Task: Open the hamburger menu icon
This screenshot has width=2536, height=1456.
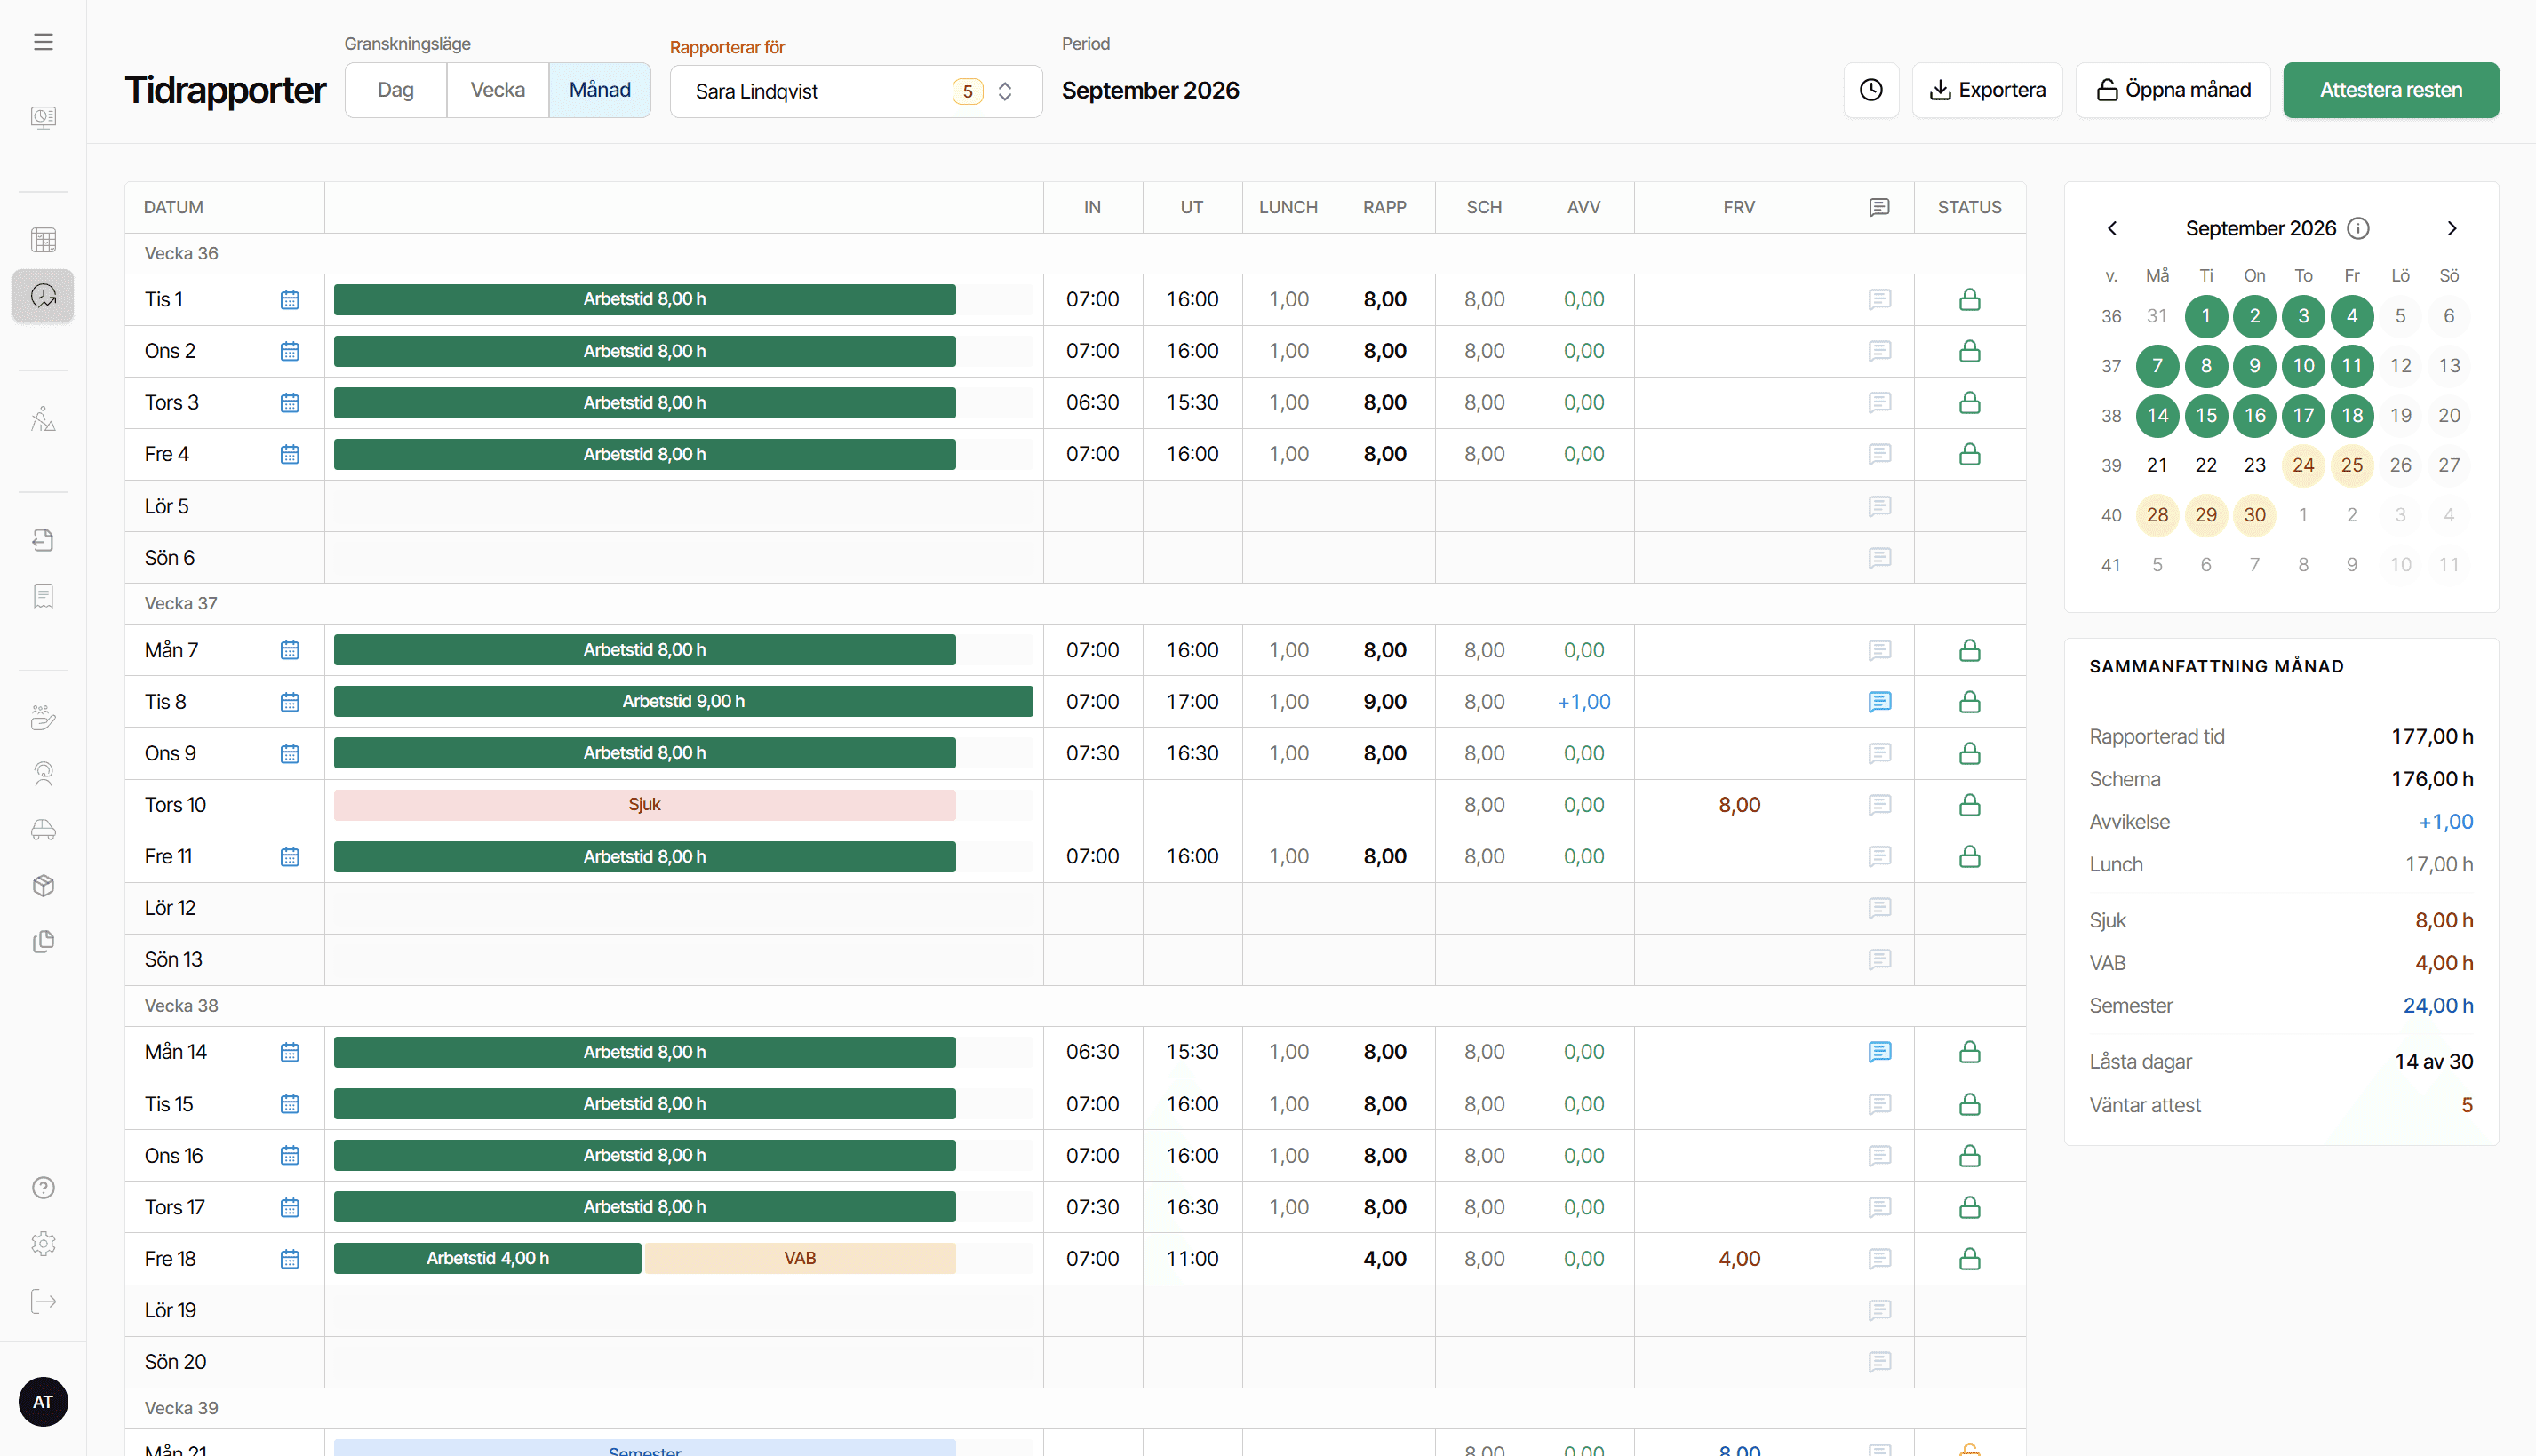Action: (x=43, y=42)
